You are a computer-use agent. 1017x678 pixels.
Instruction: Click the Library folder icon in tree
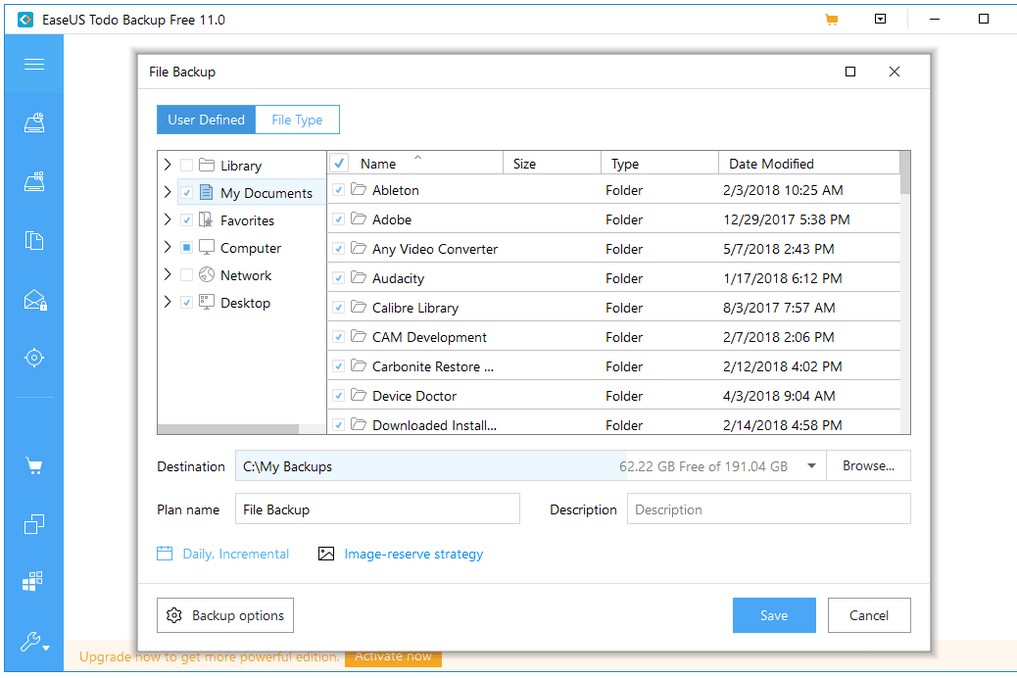tap(207, 165)
